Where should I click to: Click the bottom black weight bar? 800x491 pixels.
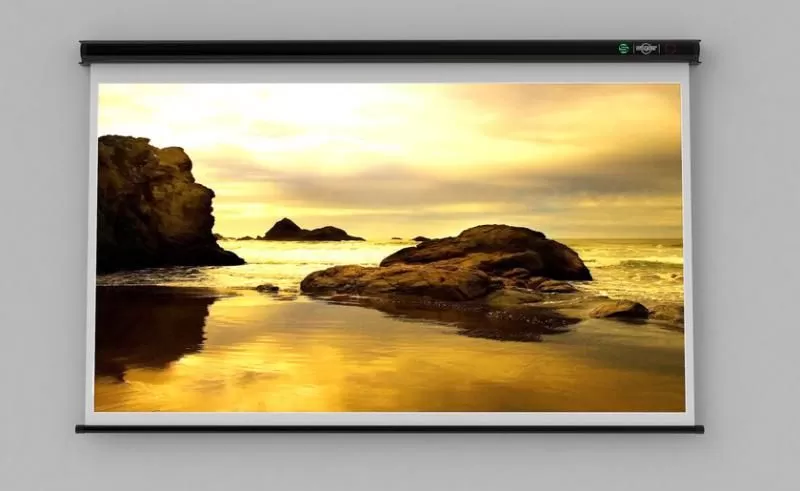tap(390, 429)
